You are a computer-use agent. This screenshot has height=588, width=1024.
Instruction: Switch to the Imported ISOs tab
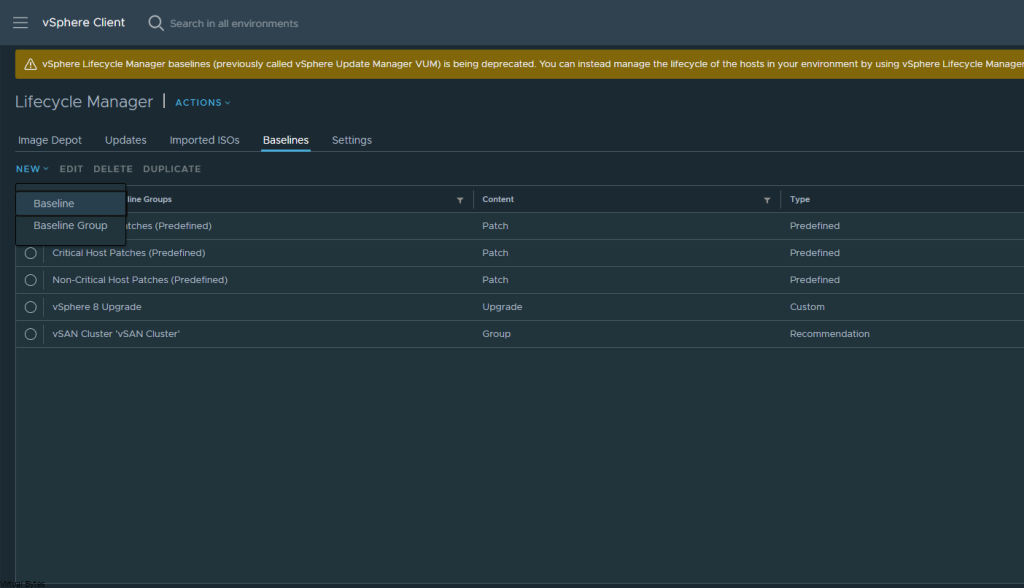204,140
